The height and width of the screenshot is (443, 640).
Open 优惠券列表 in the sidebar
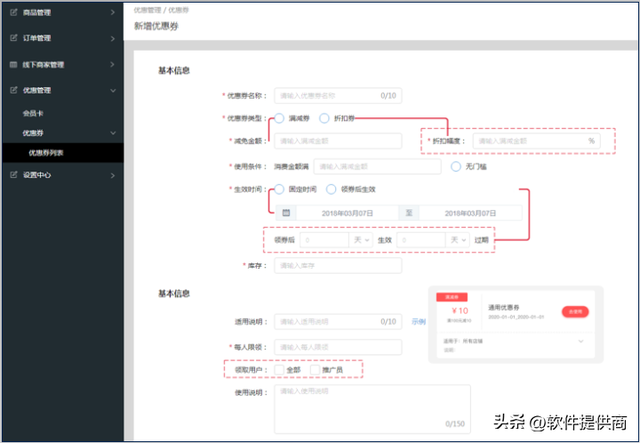(62, 153)
